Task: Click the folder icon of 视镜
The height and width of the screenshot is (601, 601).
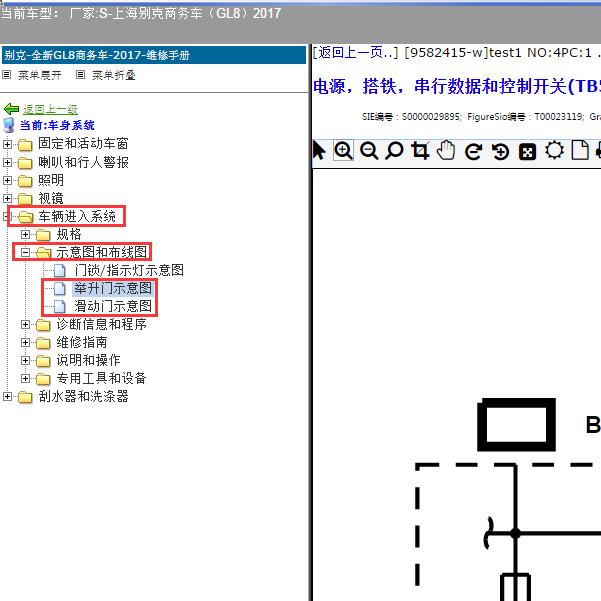Action: point(25,199)
